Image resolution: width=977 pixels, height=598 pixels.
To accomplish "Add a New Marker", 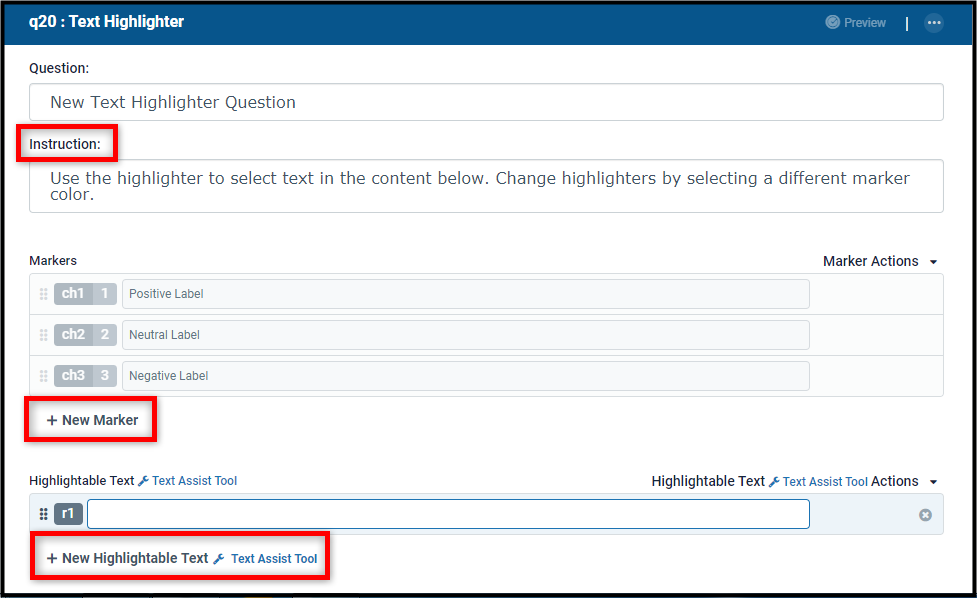I will pyautogui.click(x=92, y=420).
